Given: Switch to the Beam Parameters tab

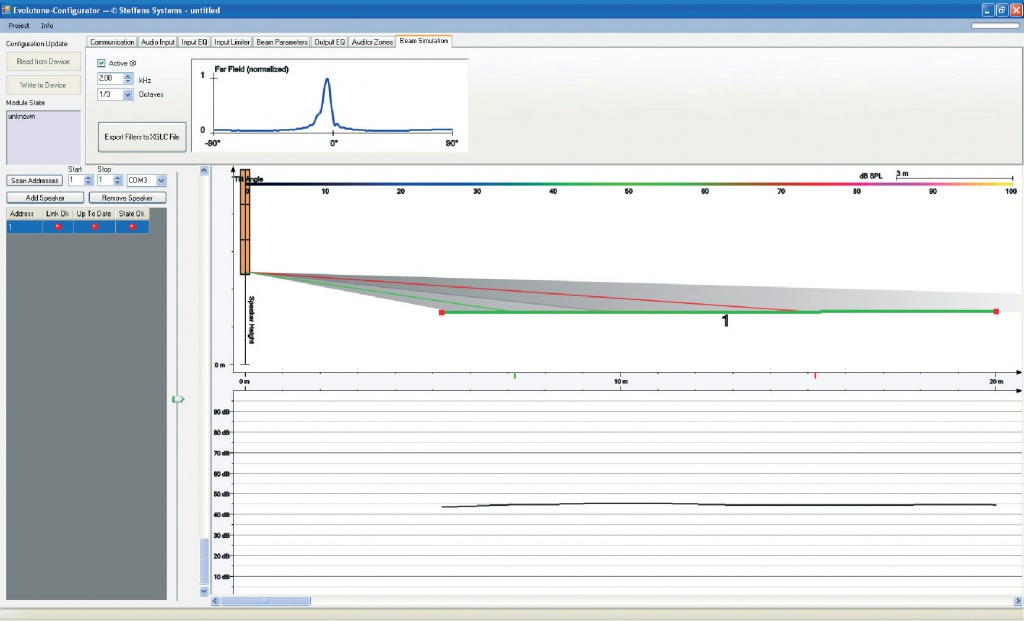Looking at the screenshot, I should [281, 42].
